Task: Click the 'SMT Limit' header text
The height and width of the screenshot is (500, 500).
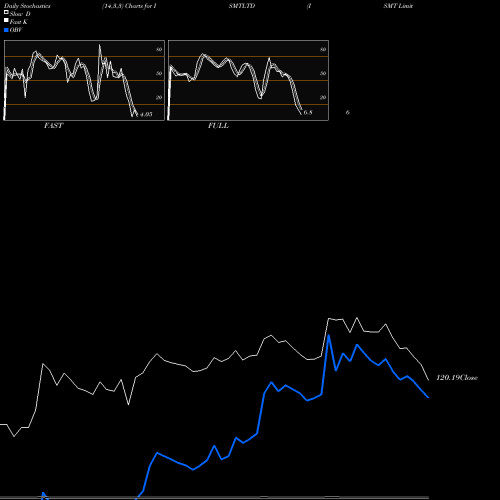Action: coord(398,6)
